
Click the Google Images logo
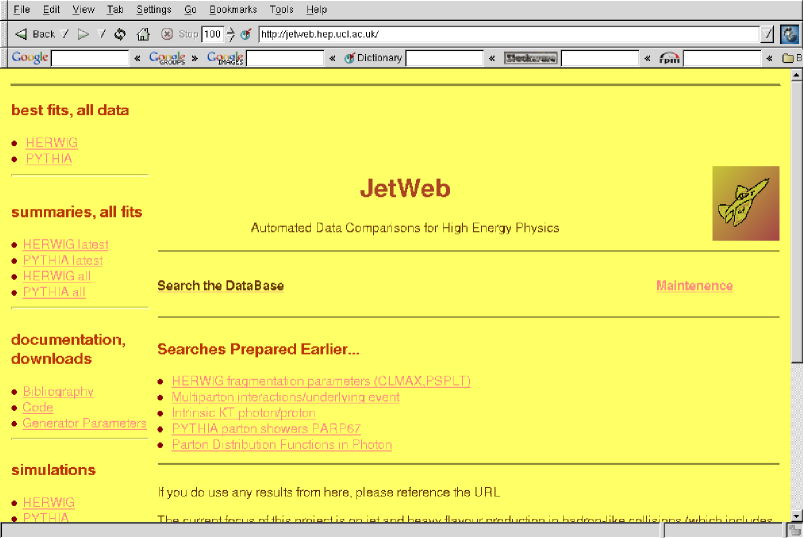click(x=225, y=58)
